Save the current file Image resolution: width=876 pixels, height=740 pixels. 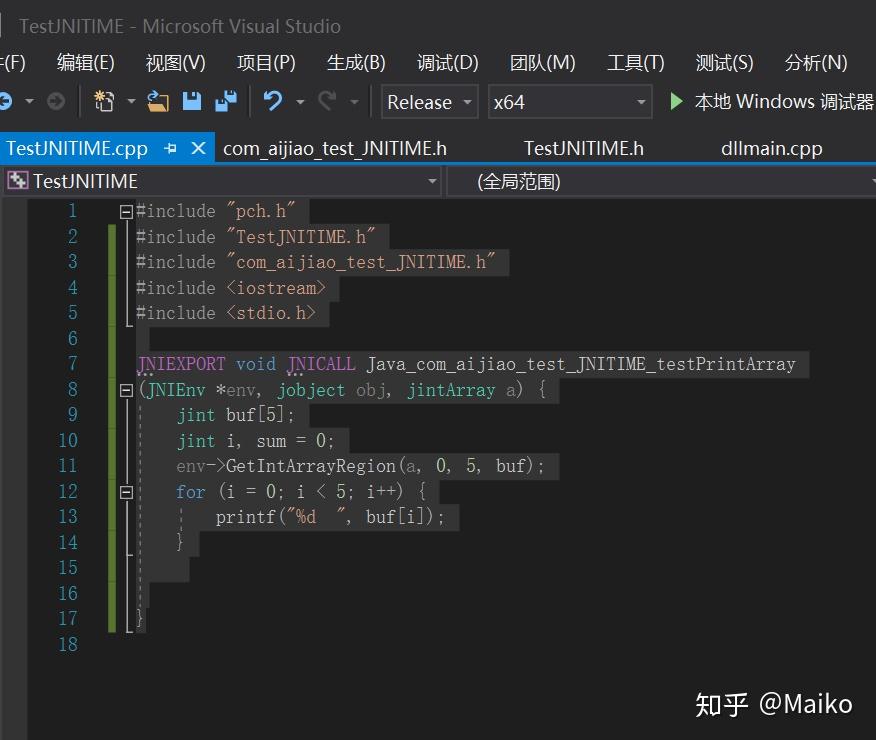click(x=194, y=100)
